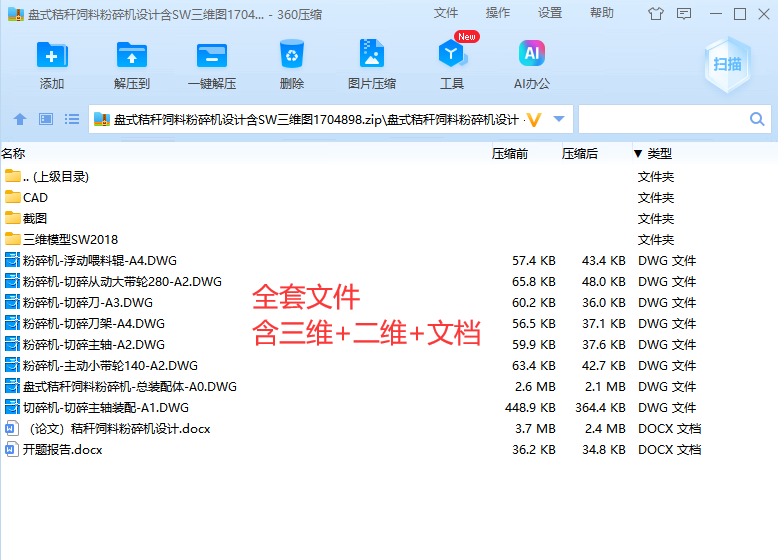The image size is (778, 560).
Task: Select the CAD folder name
Action: pos(35,197)
